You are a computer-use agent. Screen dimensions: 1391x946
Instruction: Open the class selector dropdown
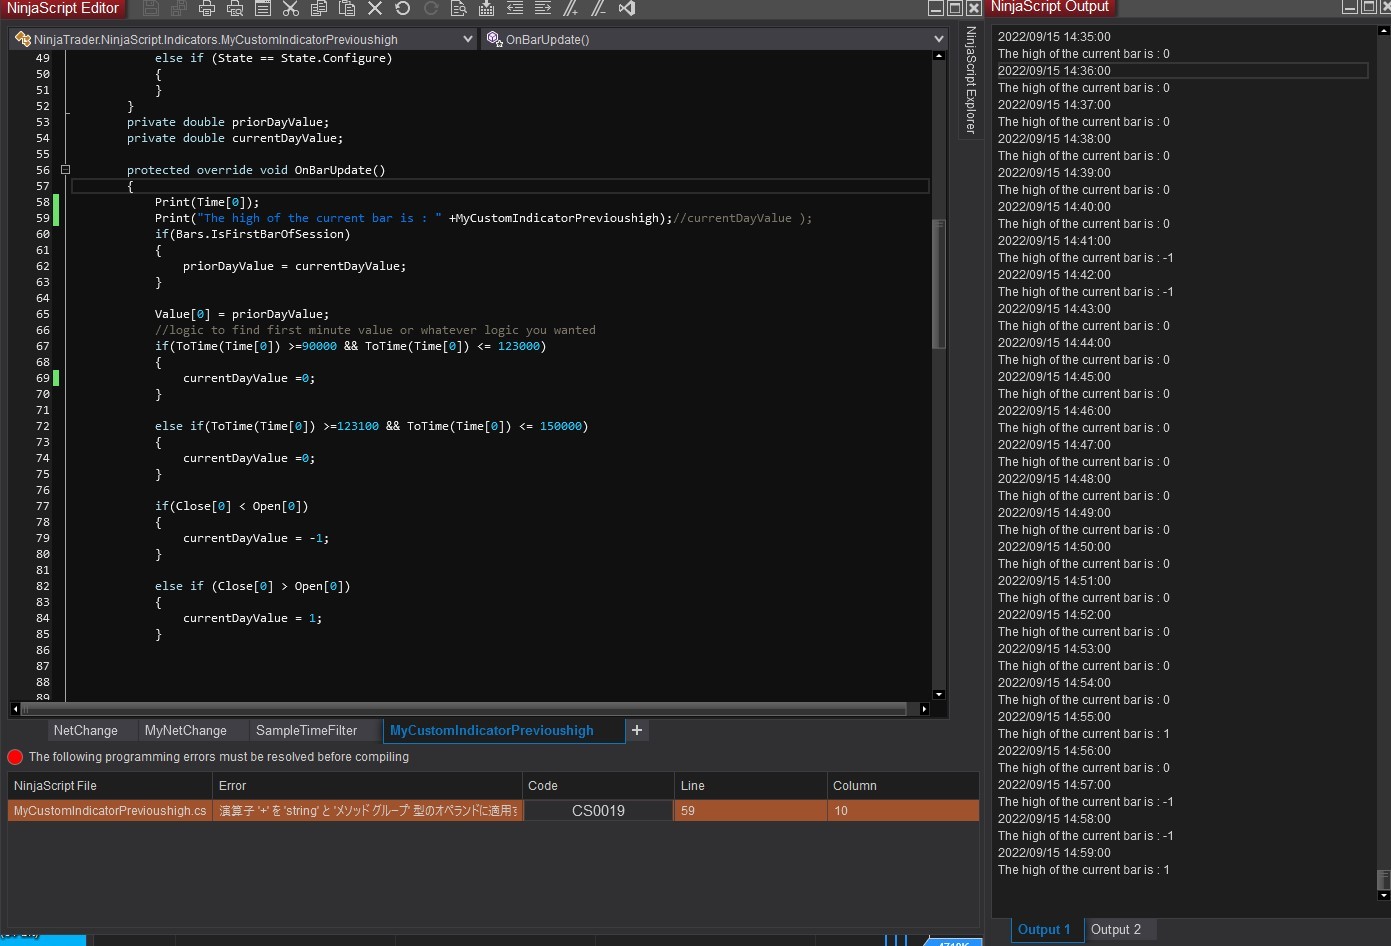pos(467,39)
